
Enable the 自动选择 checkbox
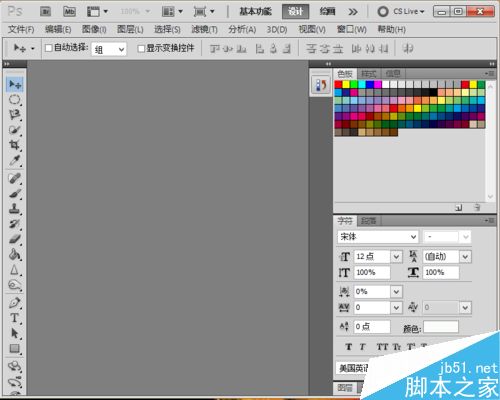[49, 48]
